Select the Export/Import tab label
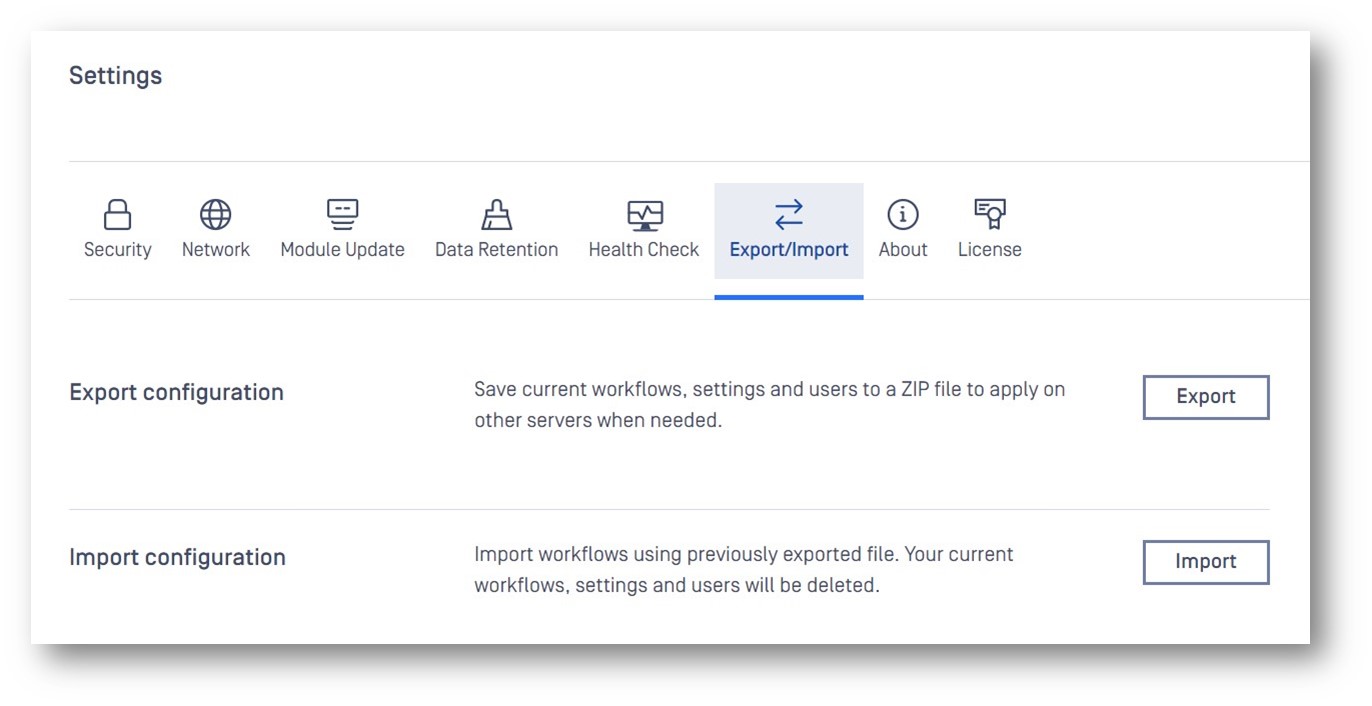This screenshot has height=706, width=1372. [789, 250]
